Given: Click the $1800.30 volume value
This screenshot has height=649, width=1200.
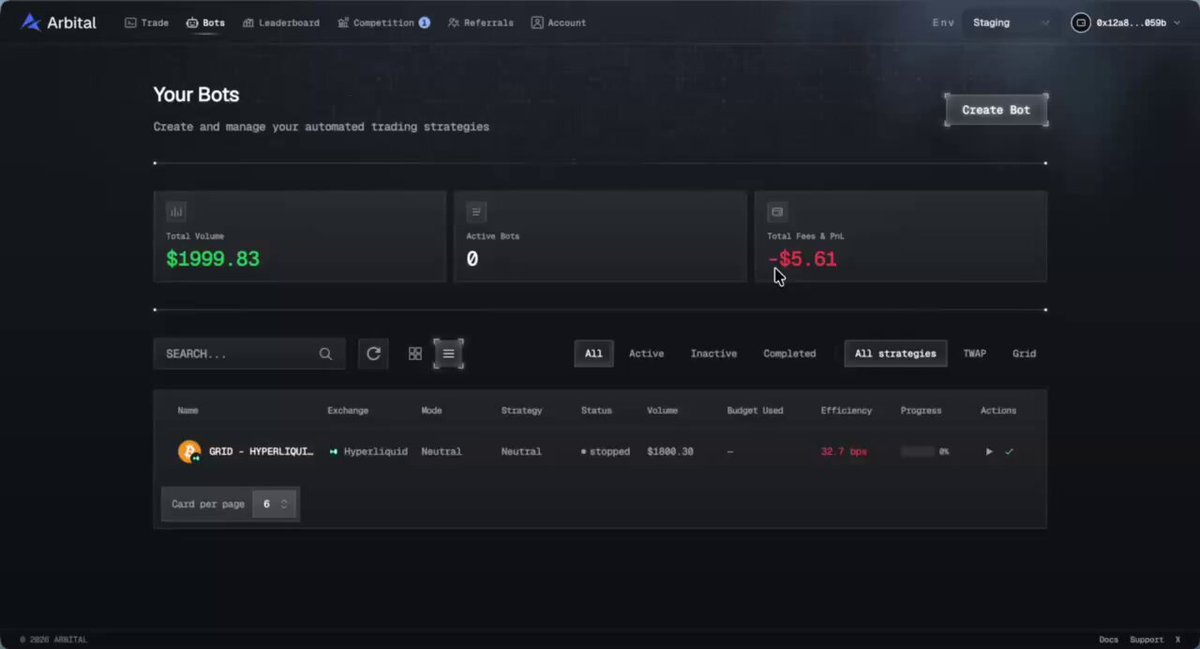Looking at the screenshot, I should 670,452.
